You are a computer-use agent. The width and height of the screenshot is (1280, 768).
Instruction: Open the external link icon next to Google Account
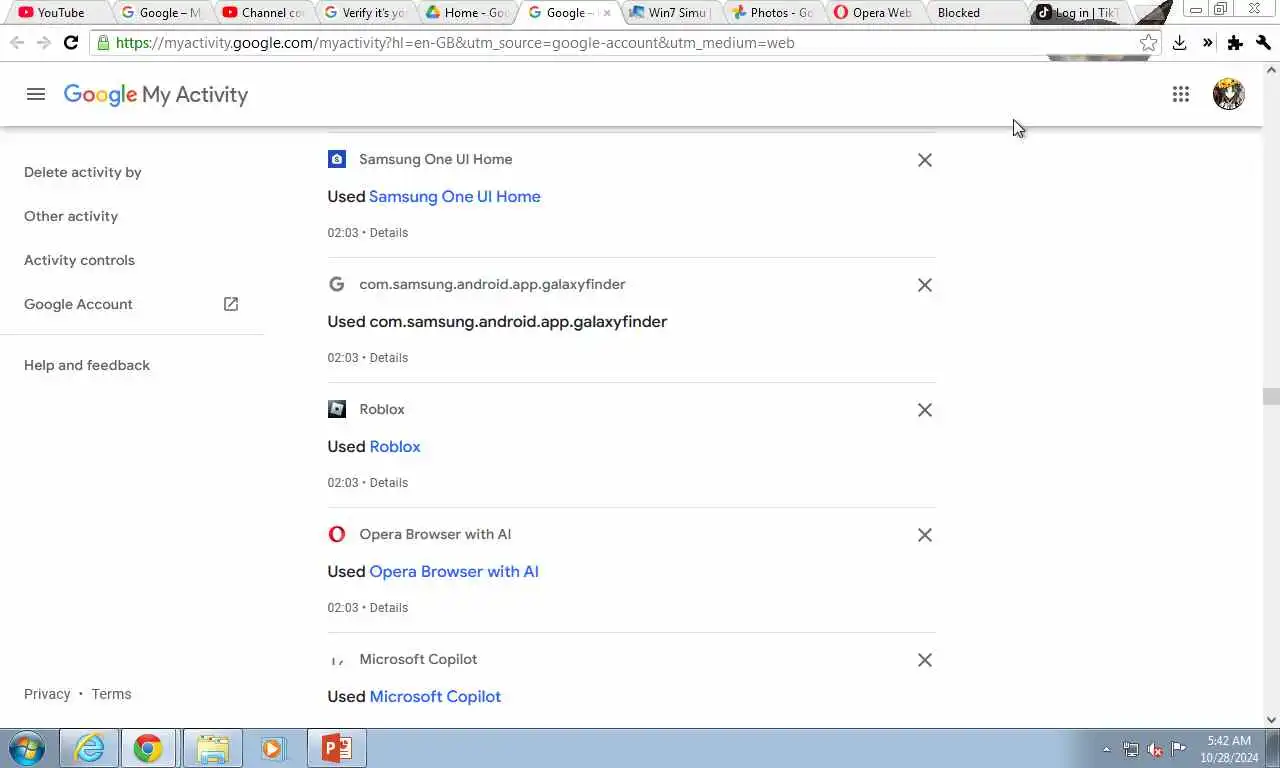pos(231,304)
